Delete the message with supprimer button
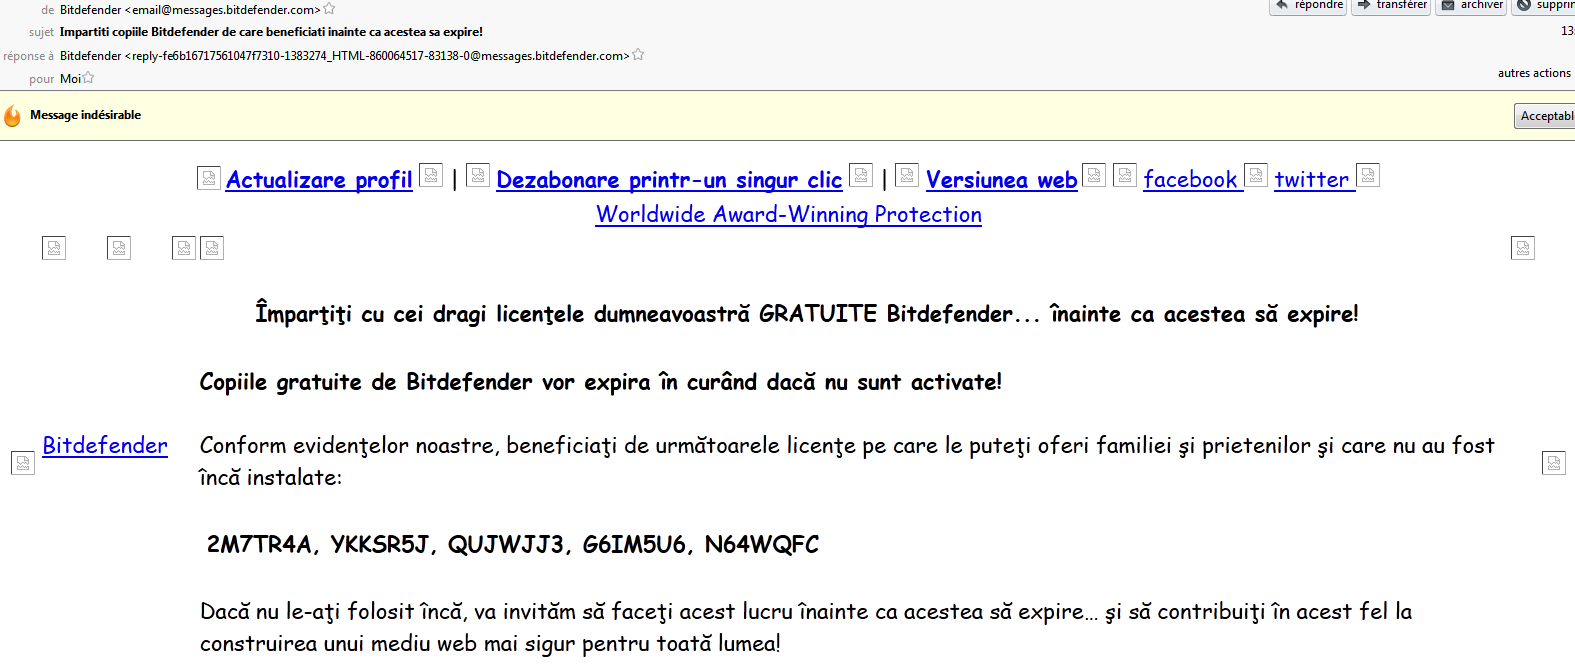Viewport: 1575px width, 666px height. [x=1544, y=6]
